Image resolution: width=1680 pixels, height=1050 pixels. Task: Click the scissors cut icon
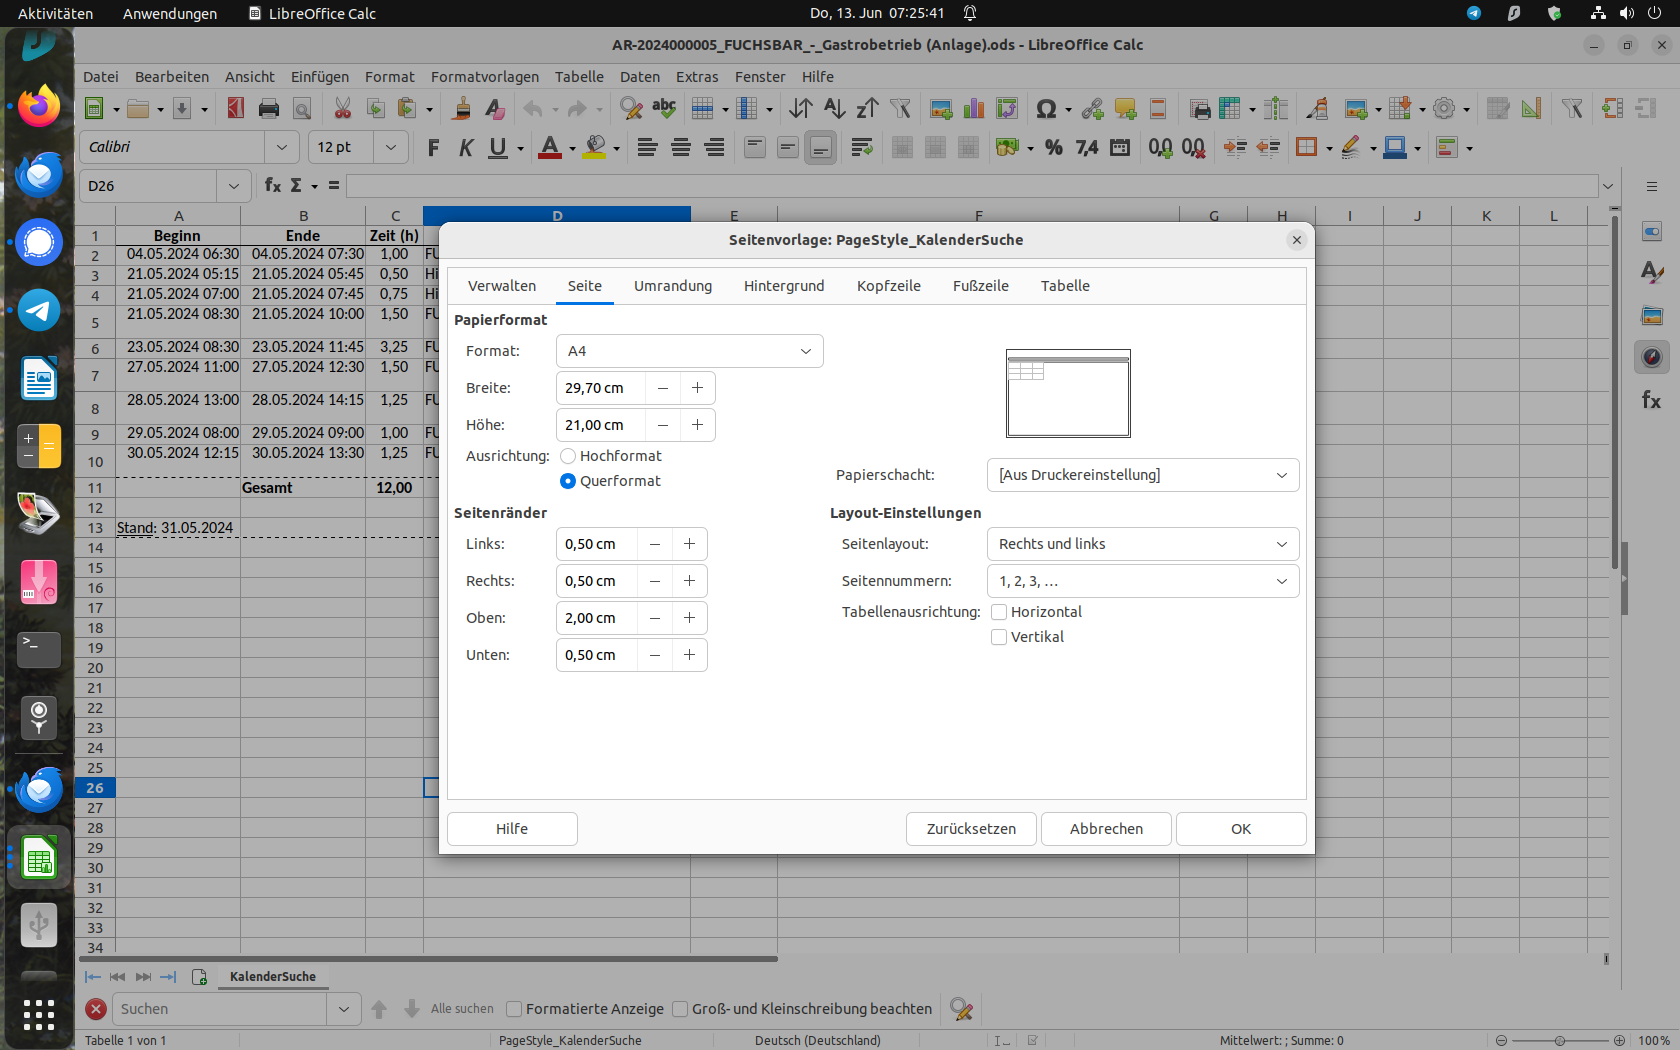[x=342, y=109]
